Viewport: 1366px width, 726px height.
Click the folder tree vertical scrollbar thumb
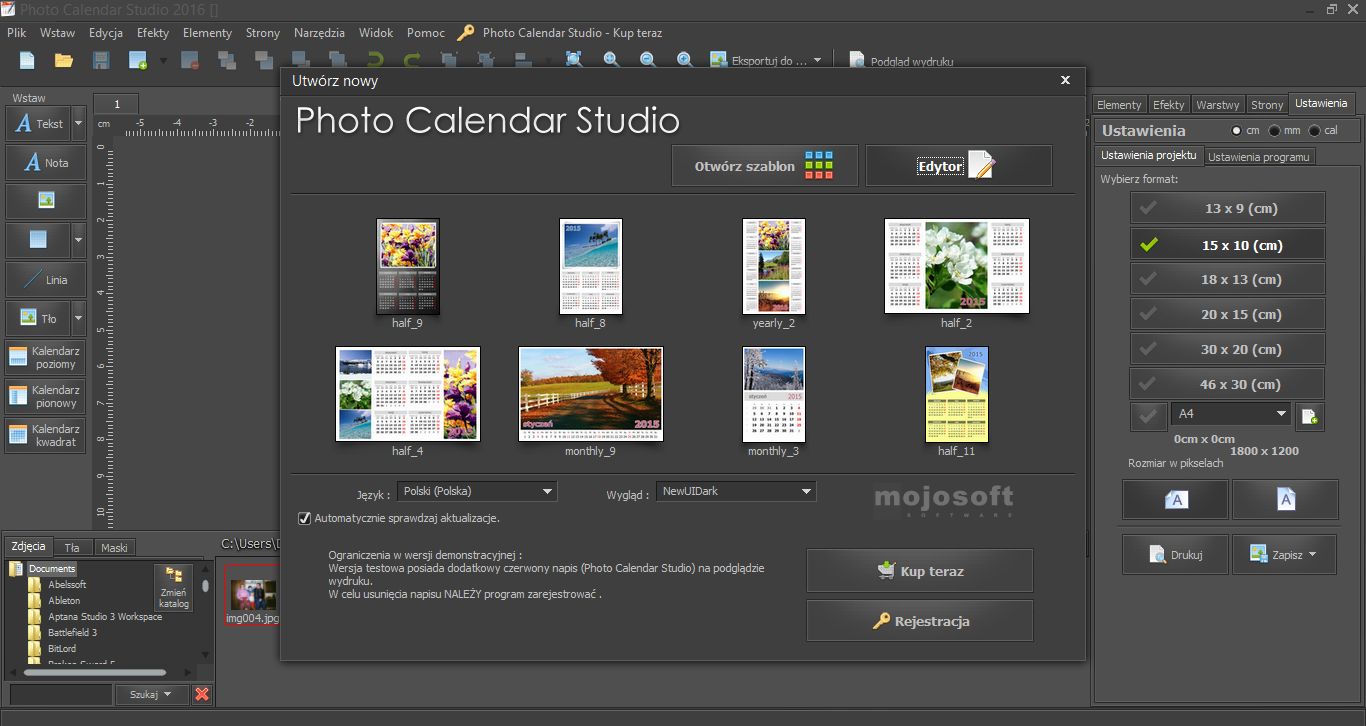point(206,586)
